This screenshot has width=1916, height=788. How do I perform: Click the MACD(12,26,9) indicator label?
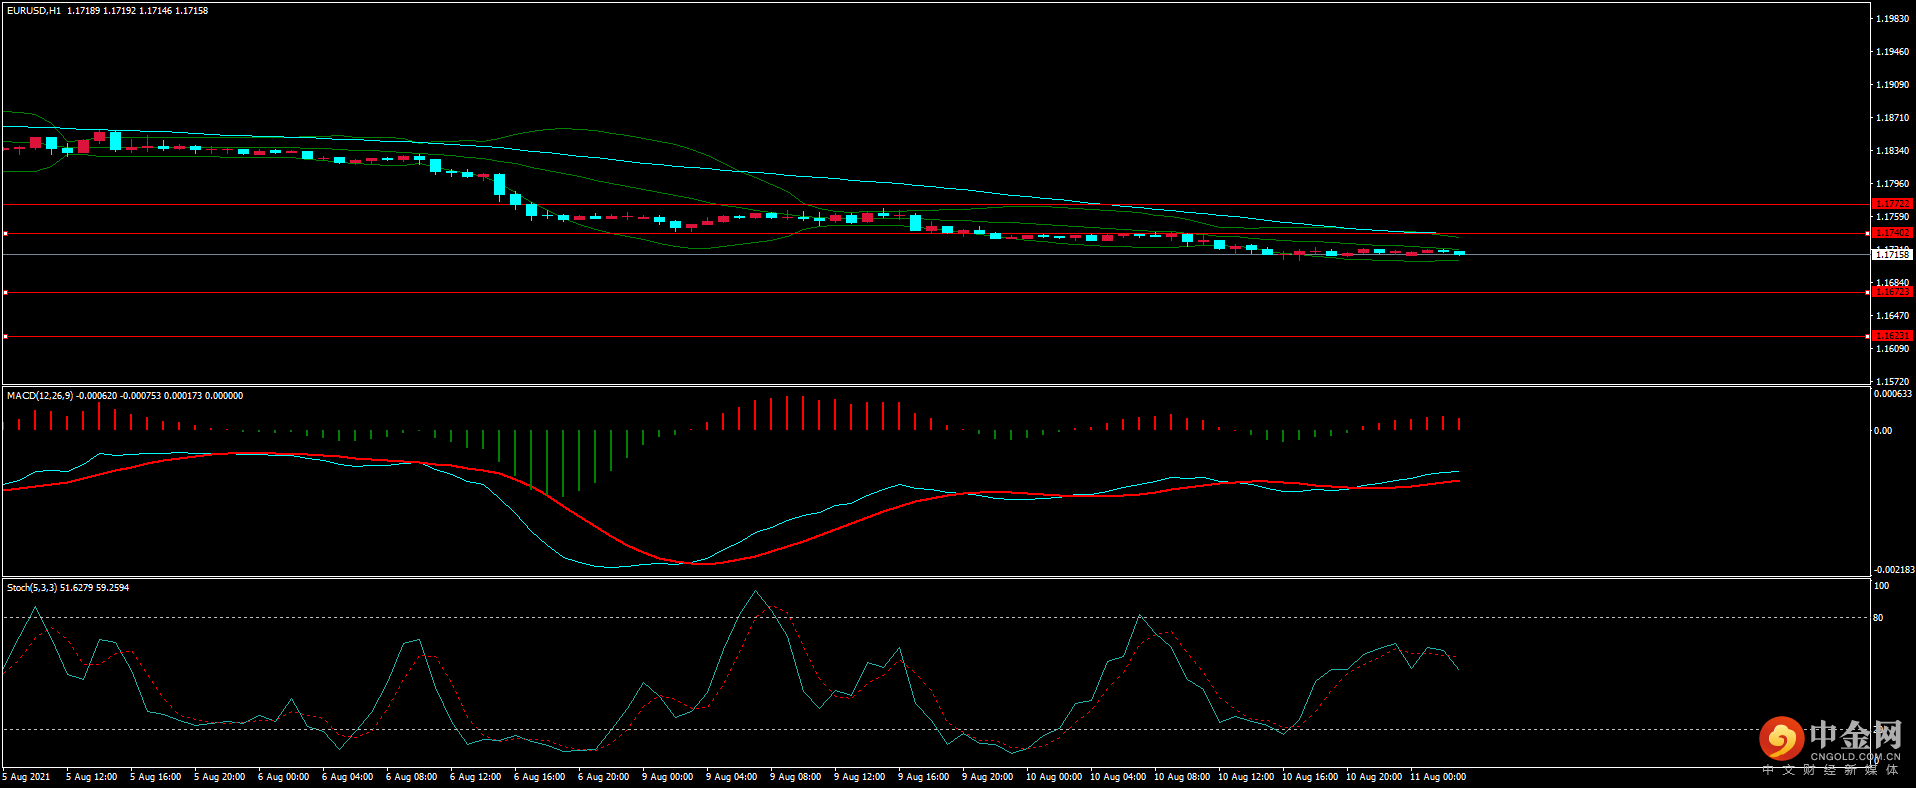(40, 396)
